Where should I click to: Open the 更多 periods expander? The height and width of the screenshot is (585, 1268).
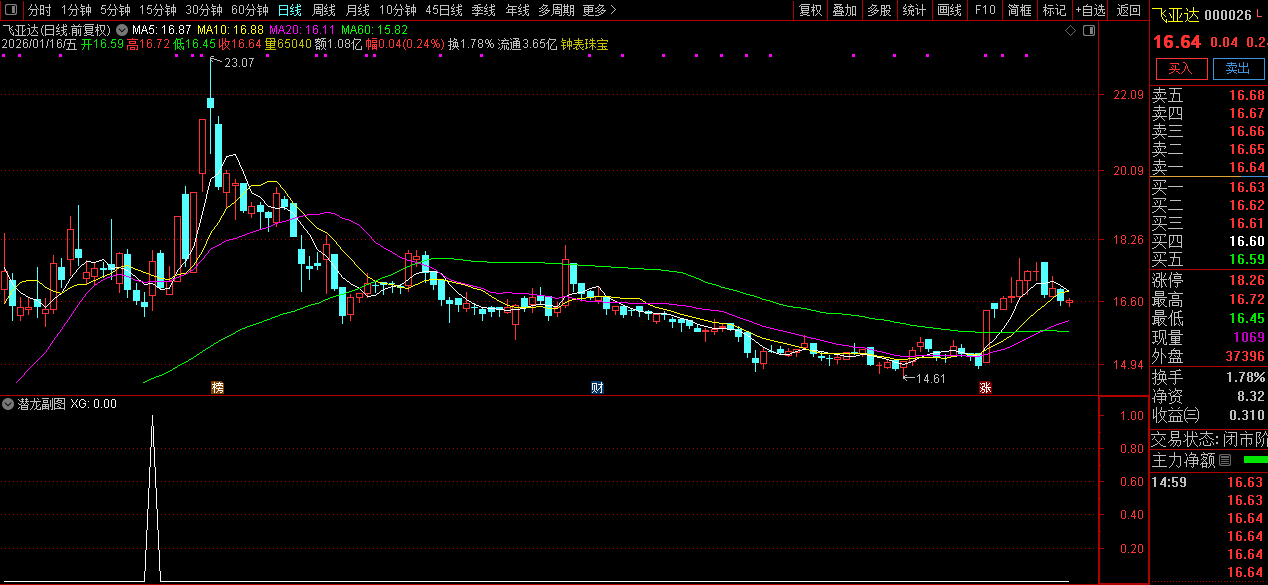[x=599, y=10]
